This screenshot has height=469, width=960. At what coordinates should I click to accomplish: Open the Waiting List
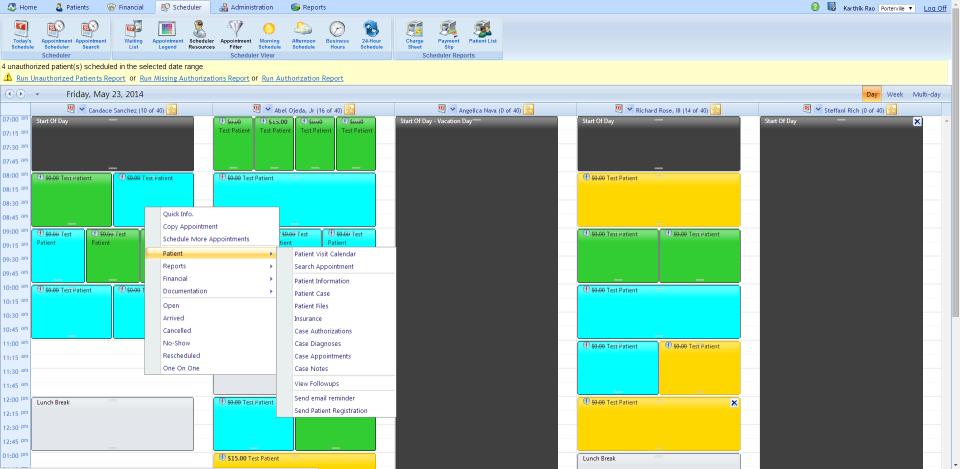(x=133, y=34)
